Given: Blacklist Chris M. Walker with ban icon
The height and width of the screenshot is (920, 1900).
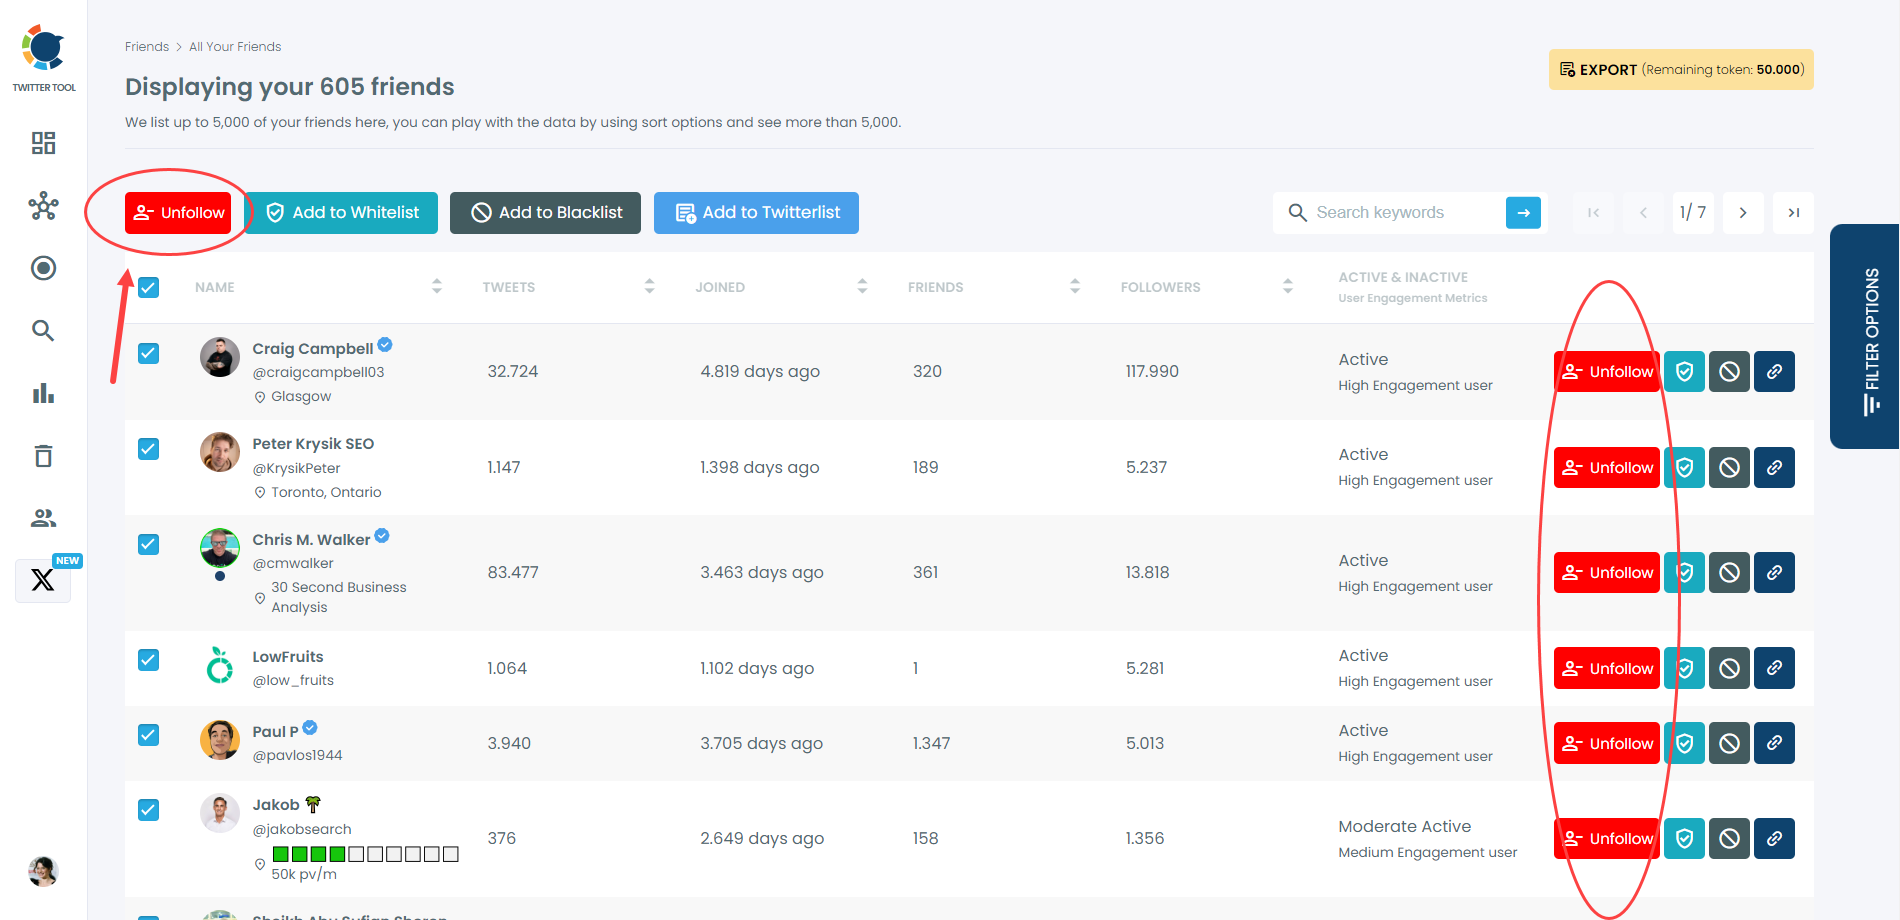Looking at the screenshot, I should [x=1730, y=573].
